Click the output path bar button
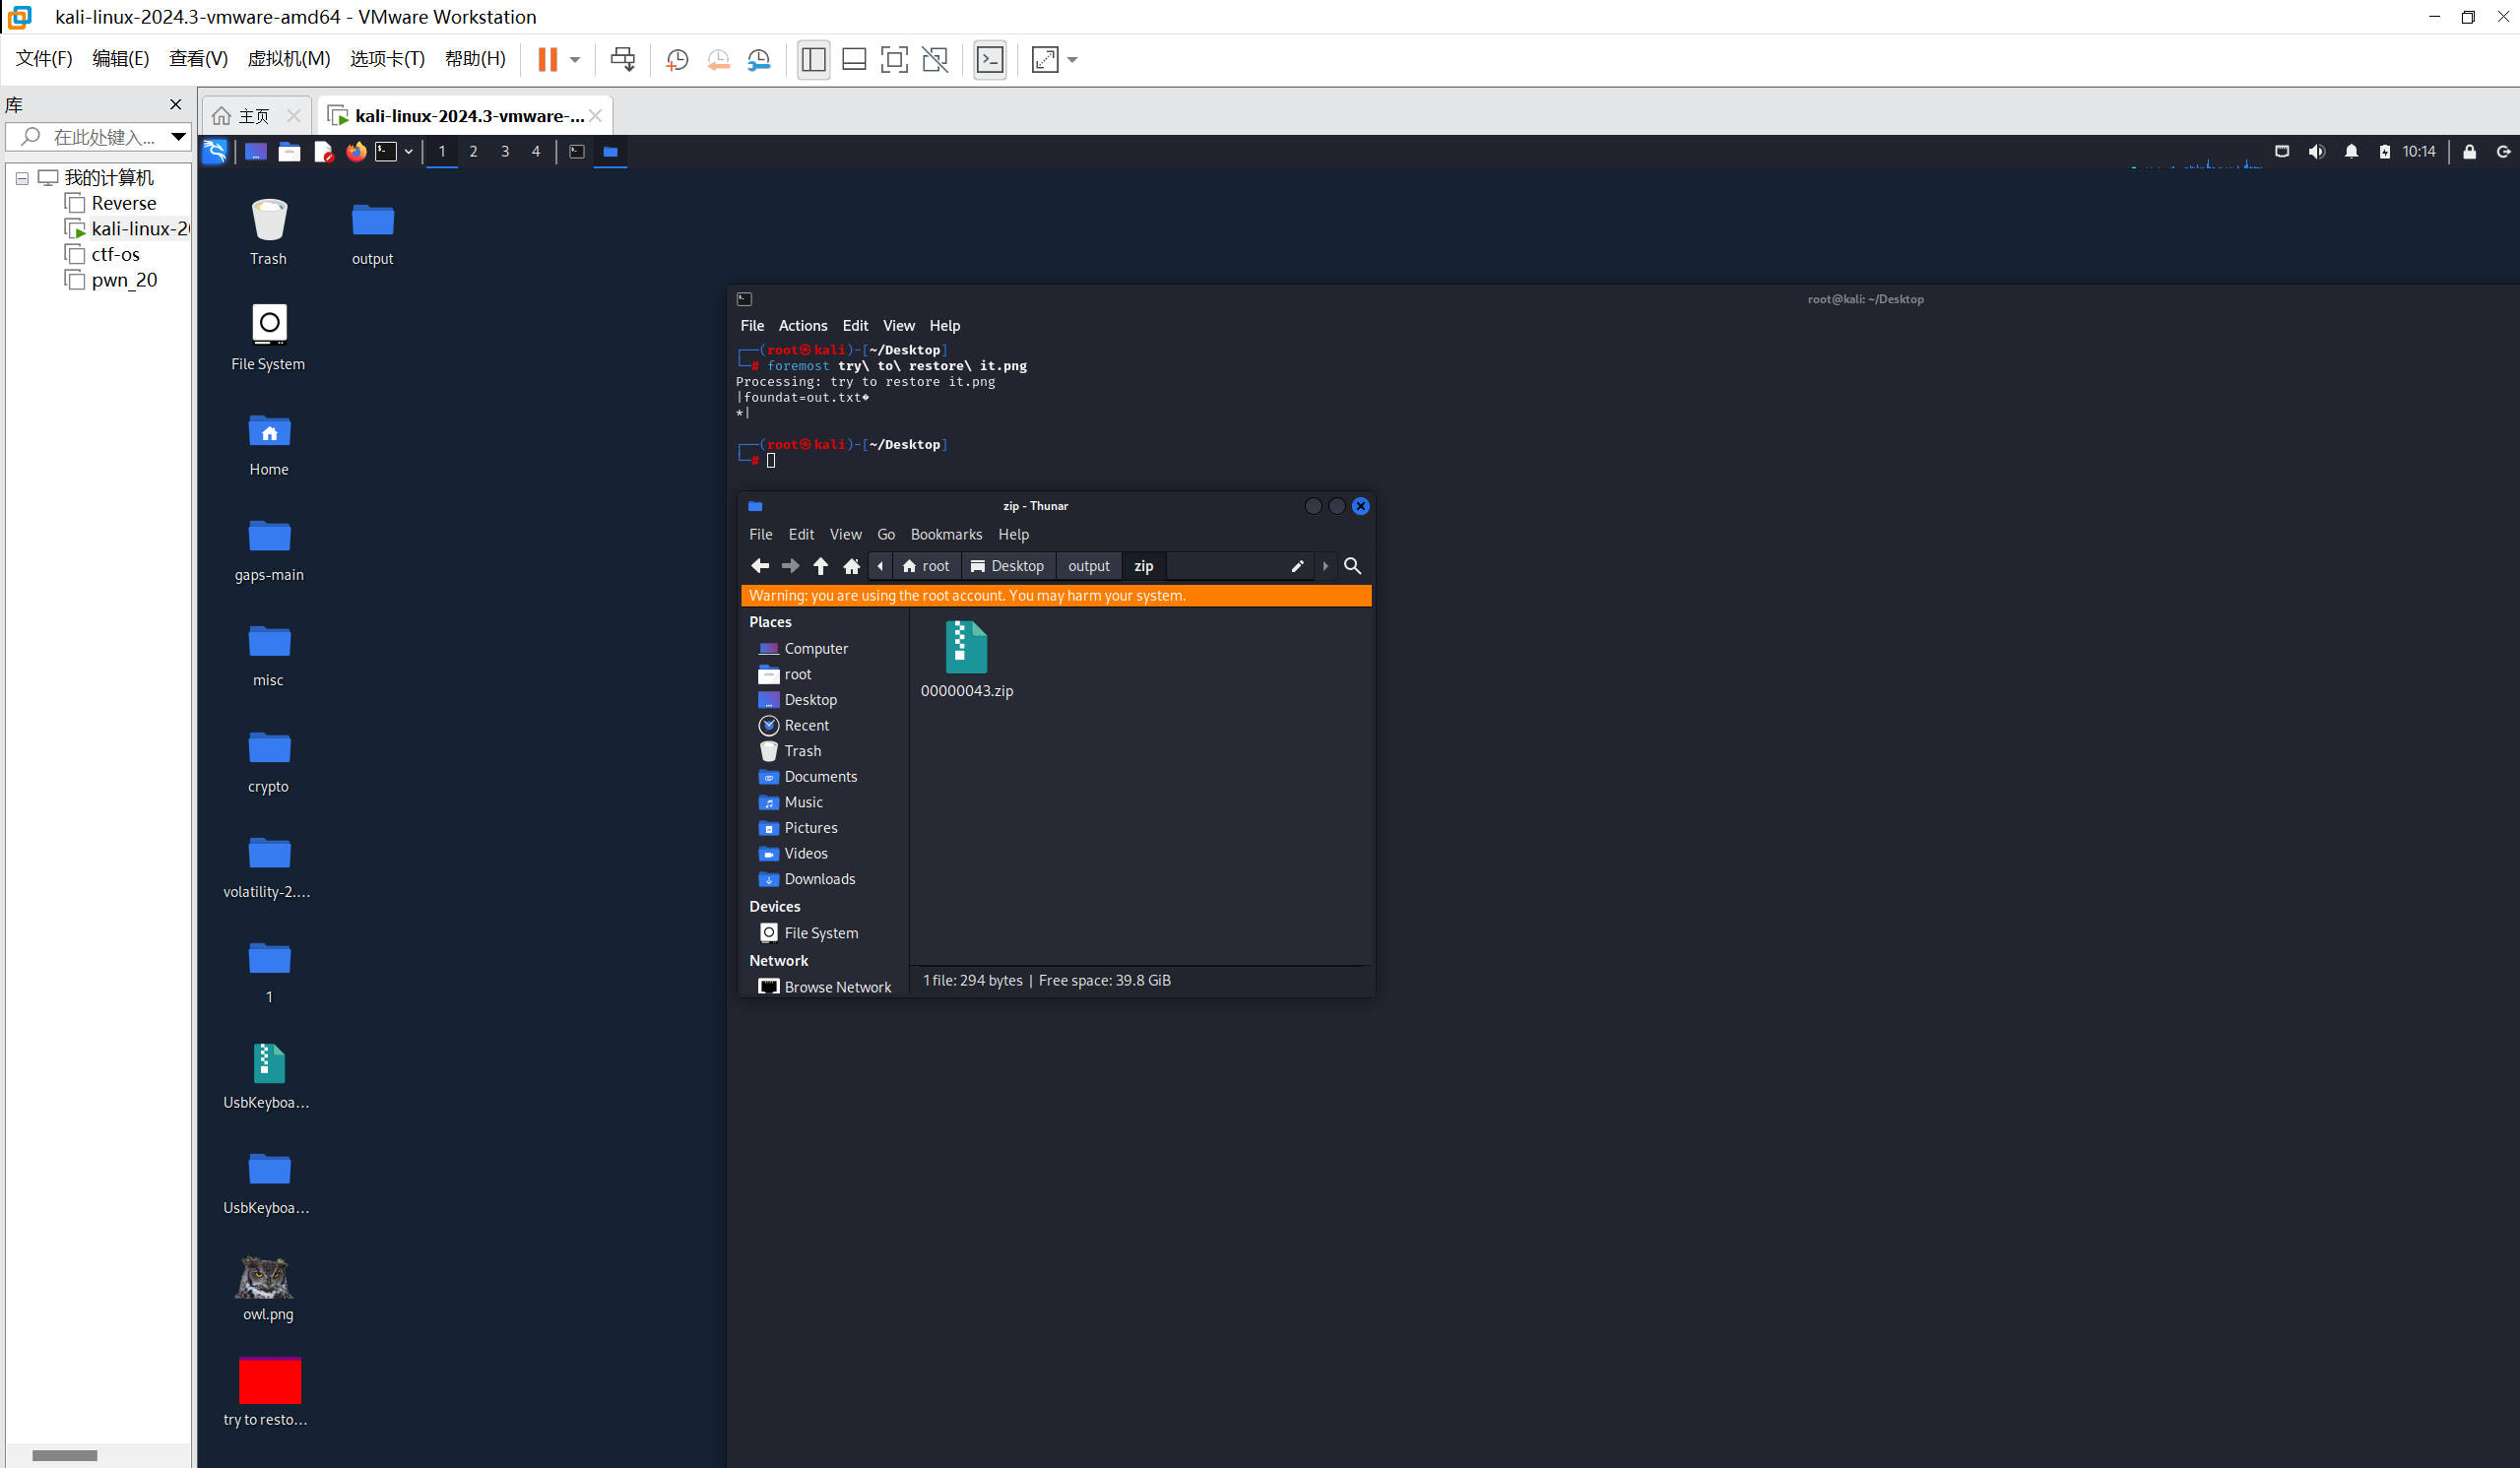The image size is (2520, 1468). 1088,566
